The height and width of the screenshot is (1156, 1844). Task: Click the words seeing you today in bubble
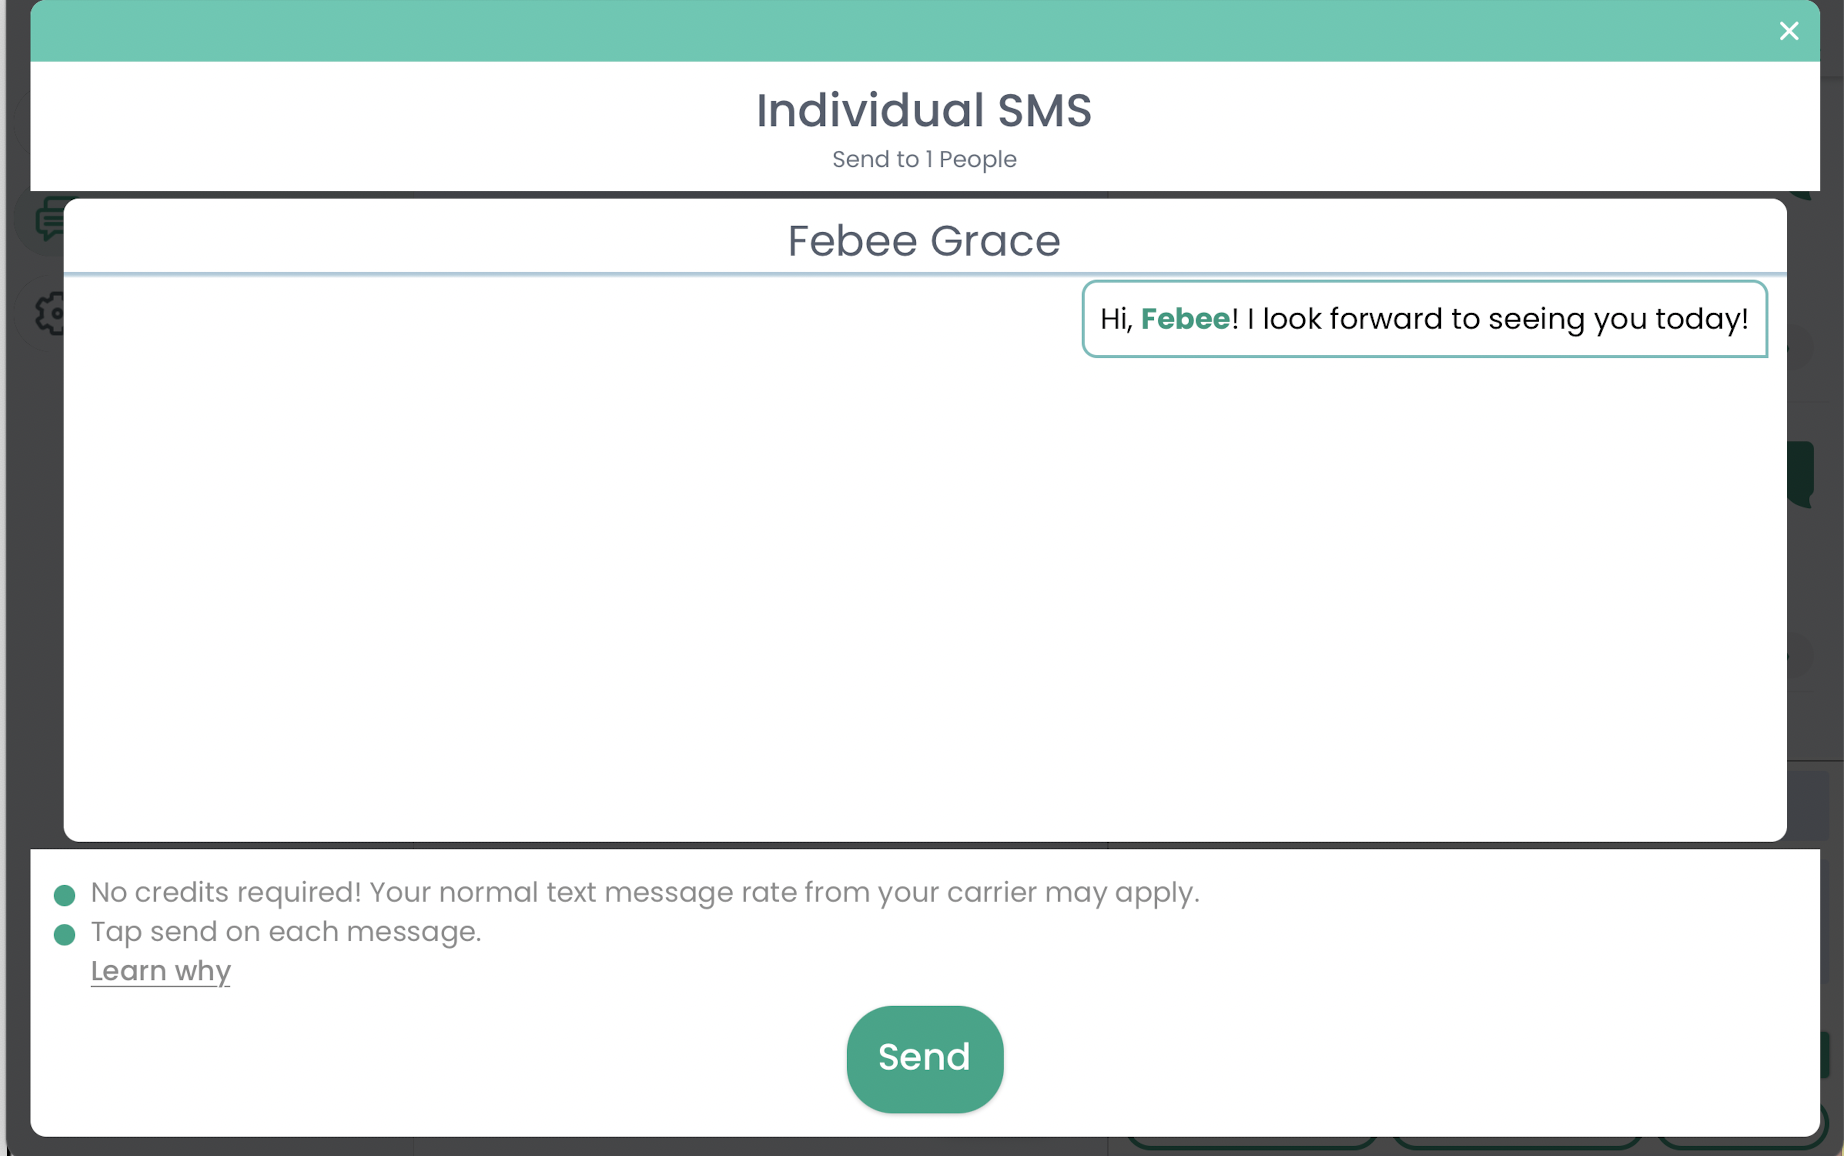[x=1618, y=319]
